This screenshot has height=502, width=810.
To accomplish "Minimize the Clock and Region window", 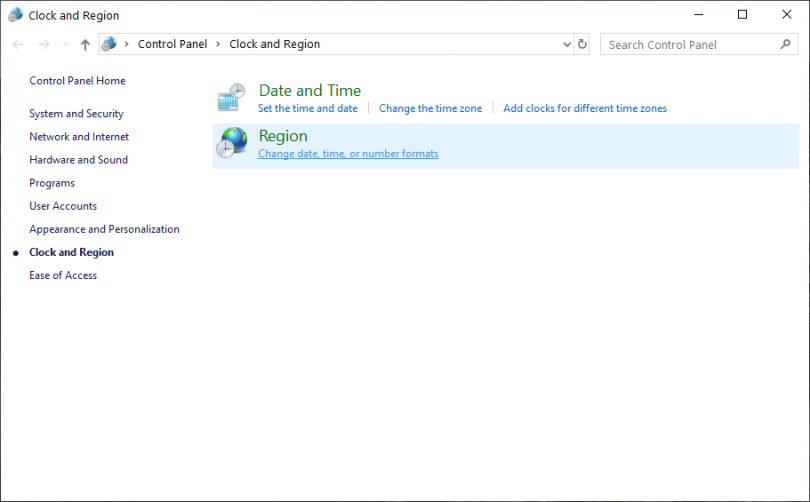I will 699,14.
